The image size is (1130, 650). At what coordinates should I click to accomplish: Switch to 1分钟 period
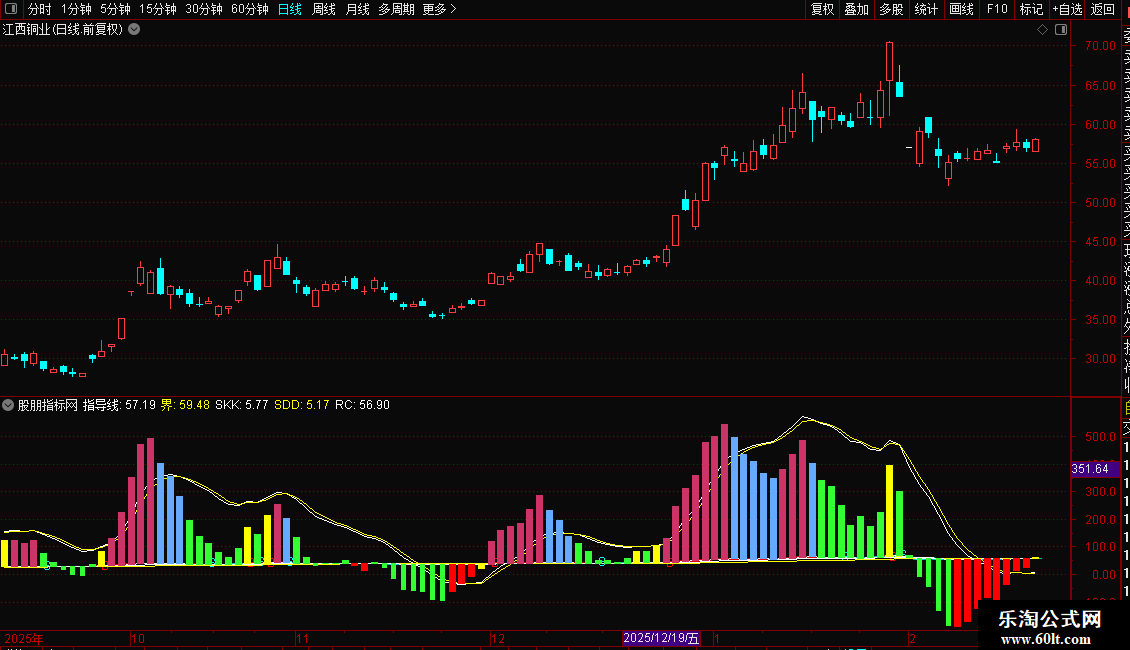coord(76,9)
